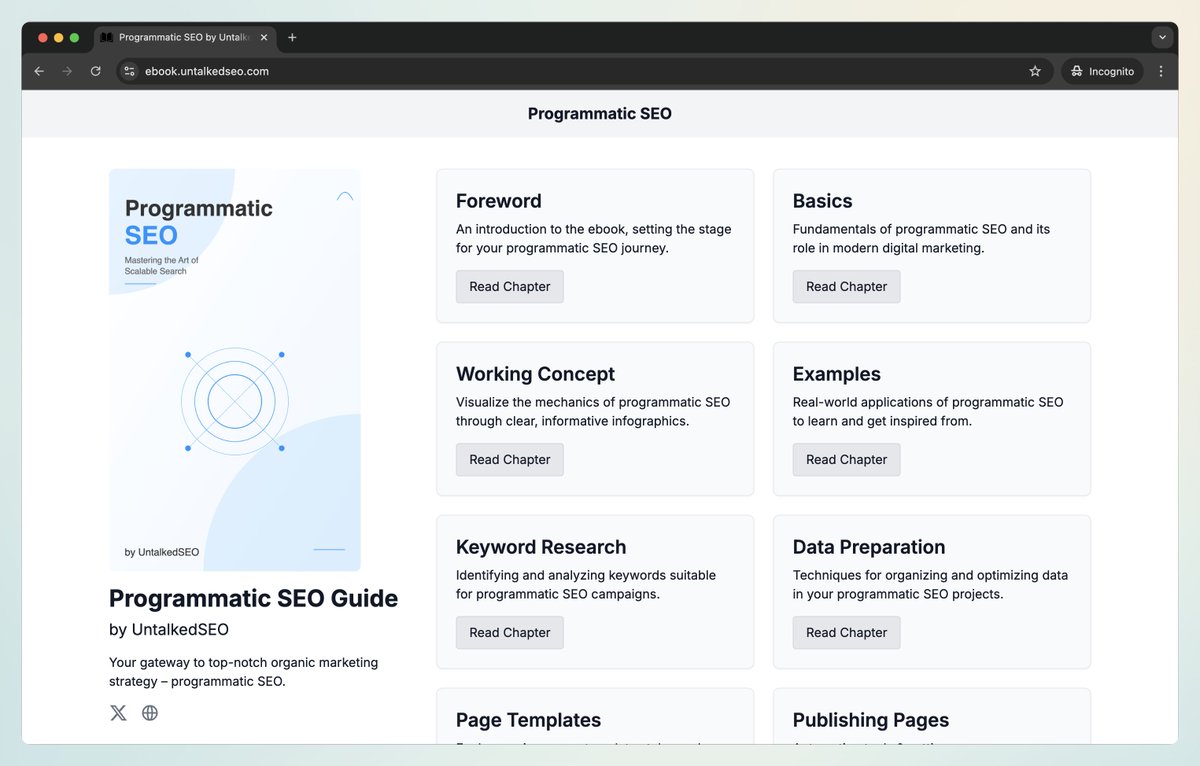Open a new tab with plus icon
This screenshot has height=766, width=1200.
pyautogui.click(x=292, y=37)
